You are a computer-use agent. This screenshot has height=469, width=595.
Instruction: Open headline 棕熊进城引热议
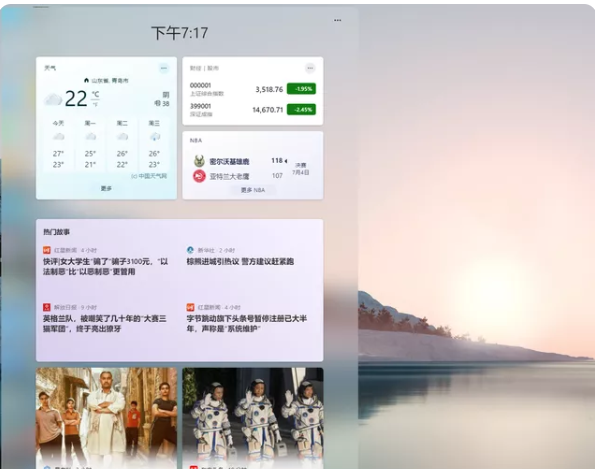pos(240,261)
